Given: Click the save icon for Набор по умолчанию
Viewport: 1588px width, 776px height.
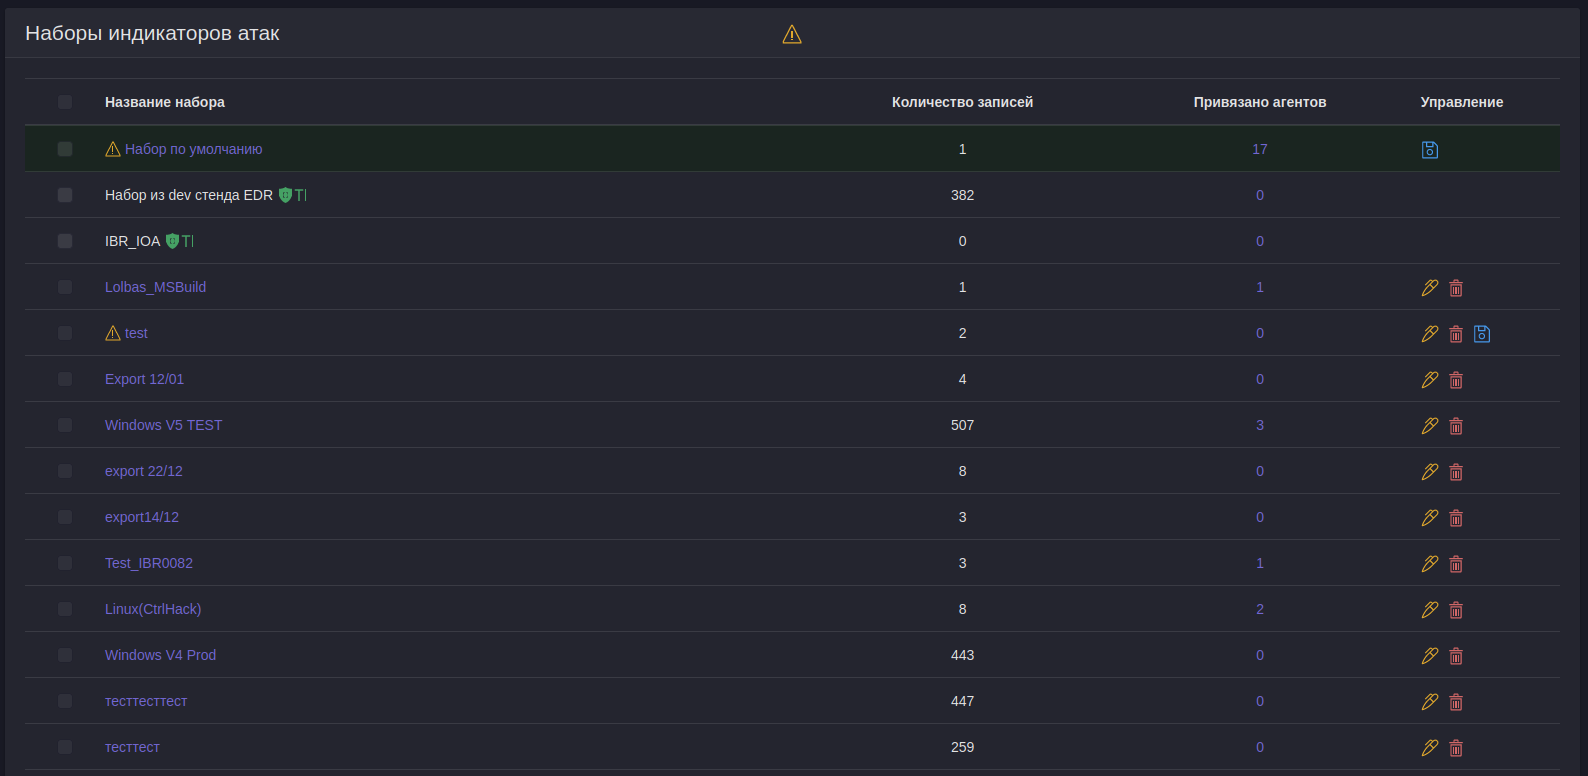Looking at the screenshot, I should click(1430, 150).
